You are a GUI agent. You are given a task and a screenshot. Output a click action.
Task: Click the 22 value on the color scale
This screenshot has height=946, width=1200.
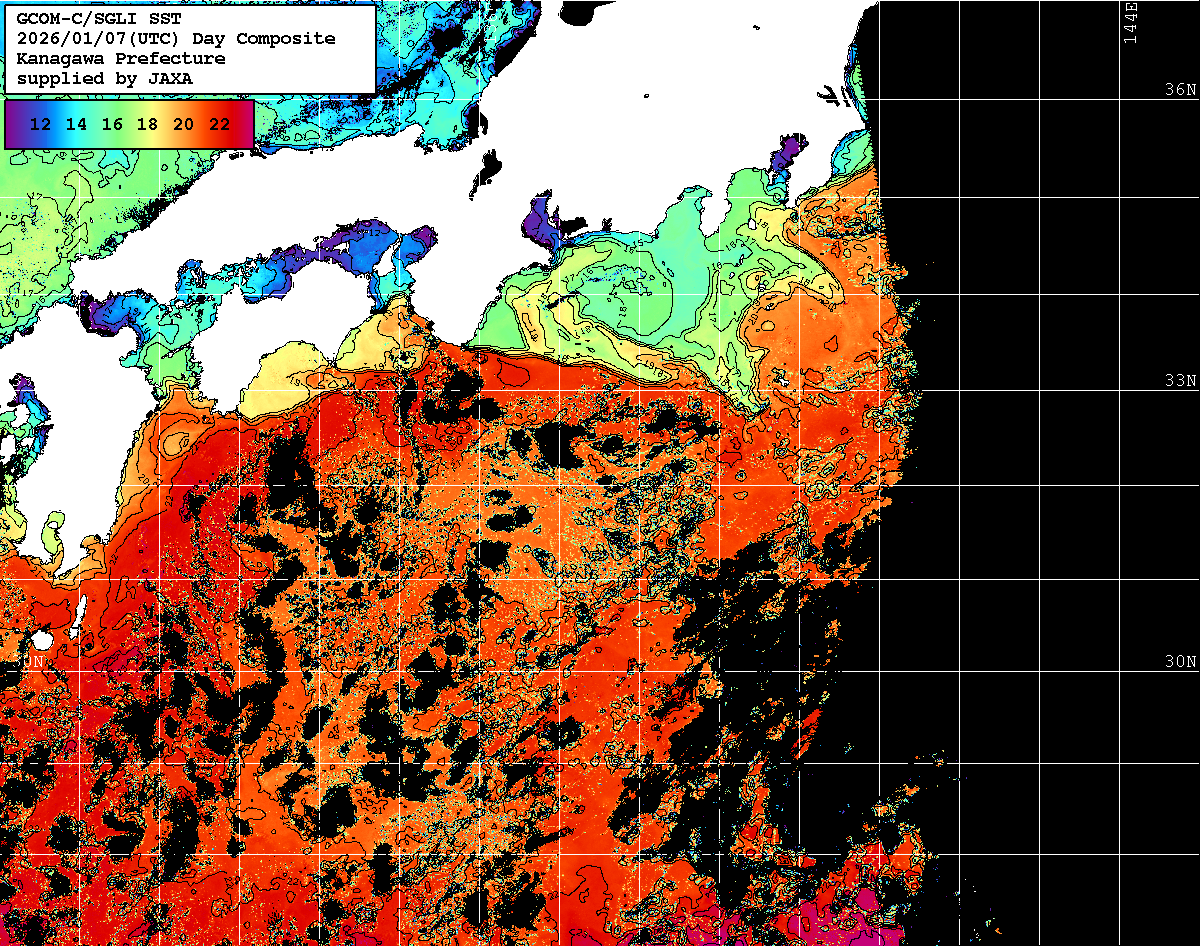pos(219,124)
